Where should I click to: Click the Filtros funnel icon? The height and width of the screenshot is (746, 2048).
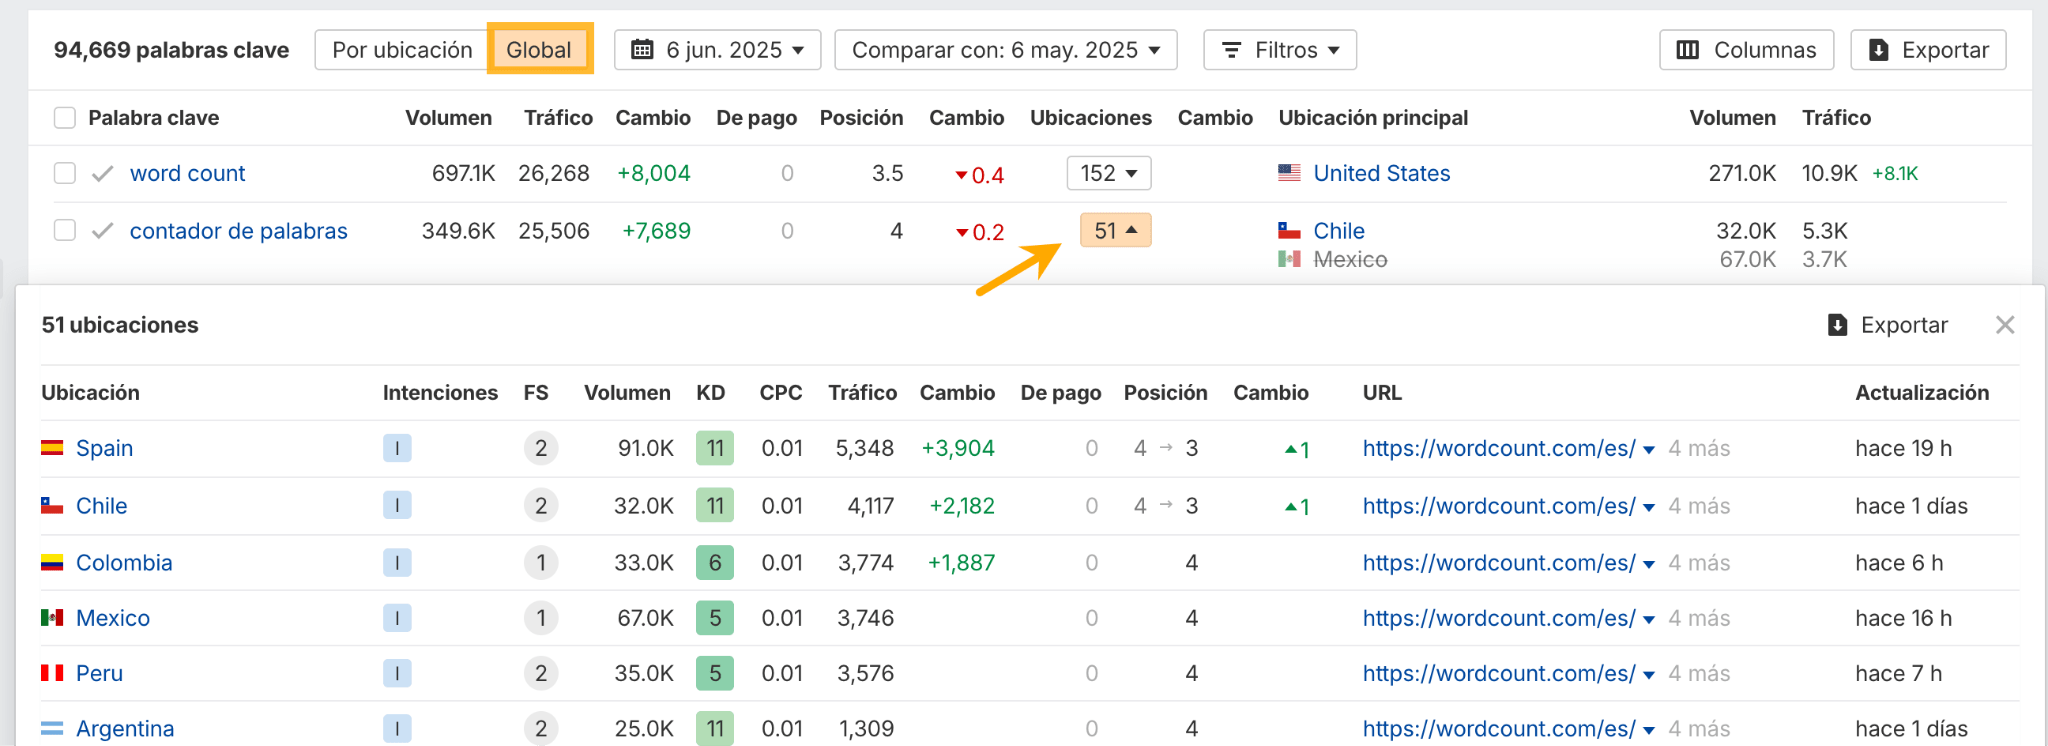[x=1232, y=50]
